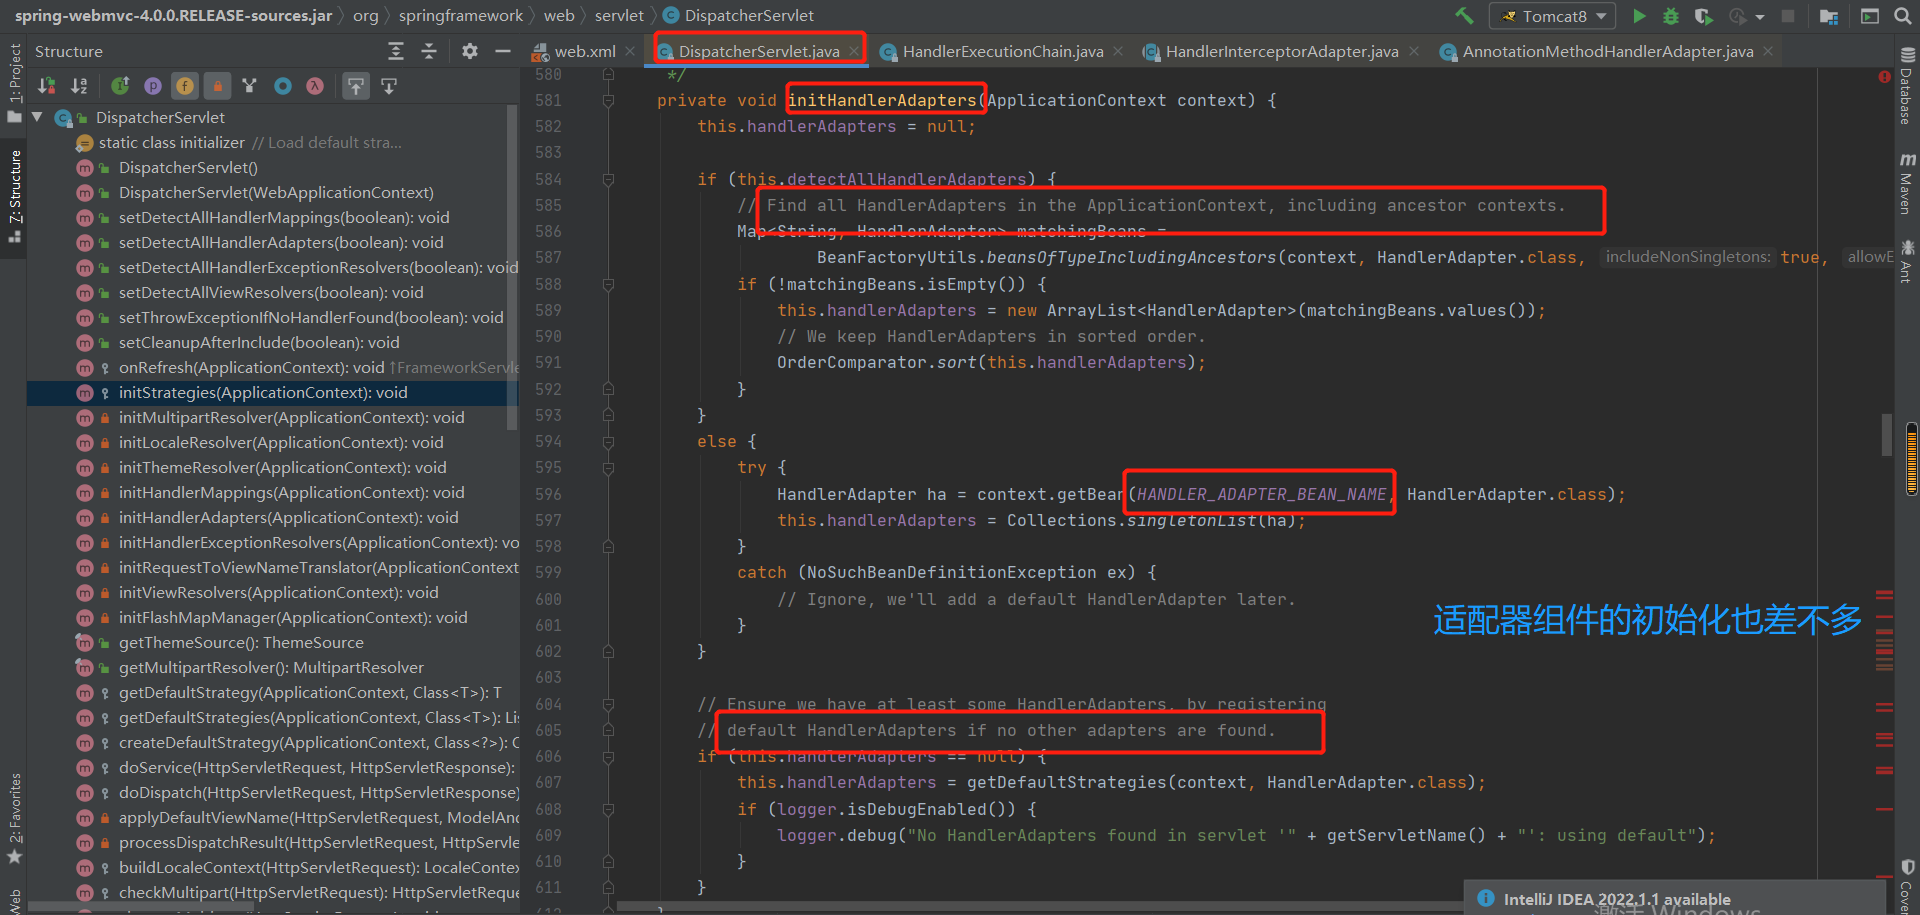1920x915 pixels.
Task: Open the Tomcat8 run configuration dropdown
Action: coord(1554,16)
